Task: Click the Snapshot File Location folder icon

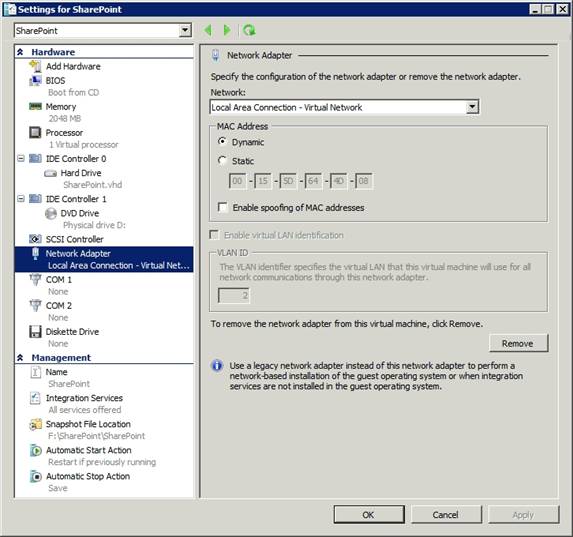Action: pyautogui.click(x=35, y=424)
